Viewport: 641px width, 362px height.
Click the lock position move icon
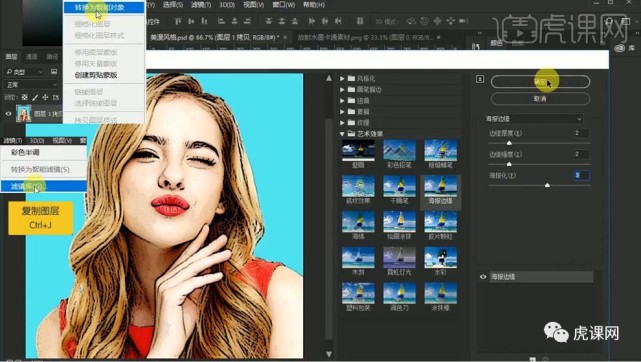coord(45,97)
